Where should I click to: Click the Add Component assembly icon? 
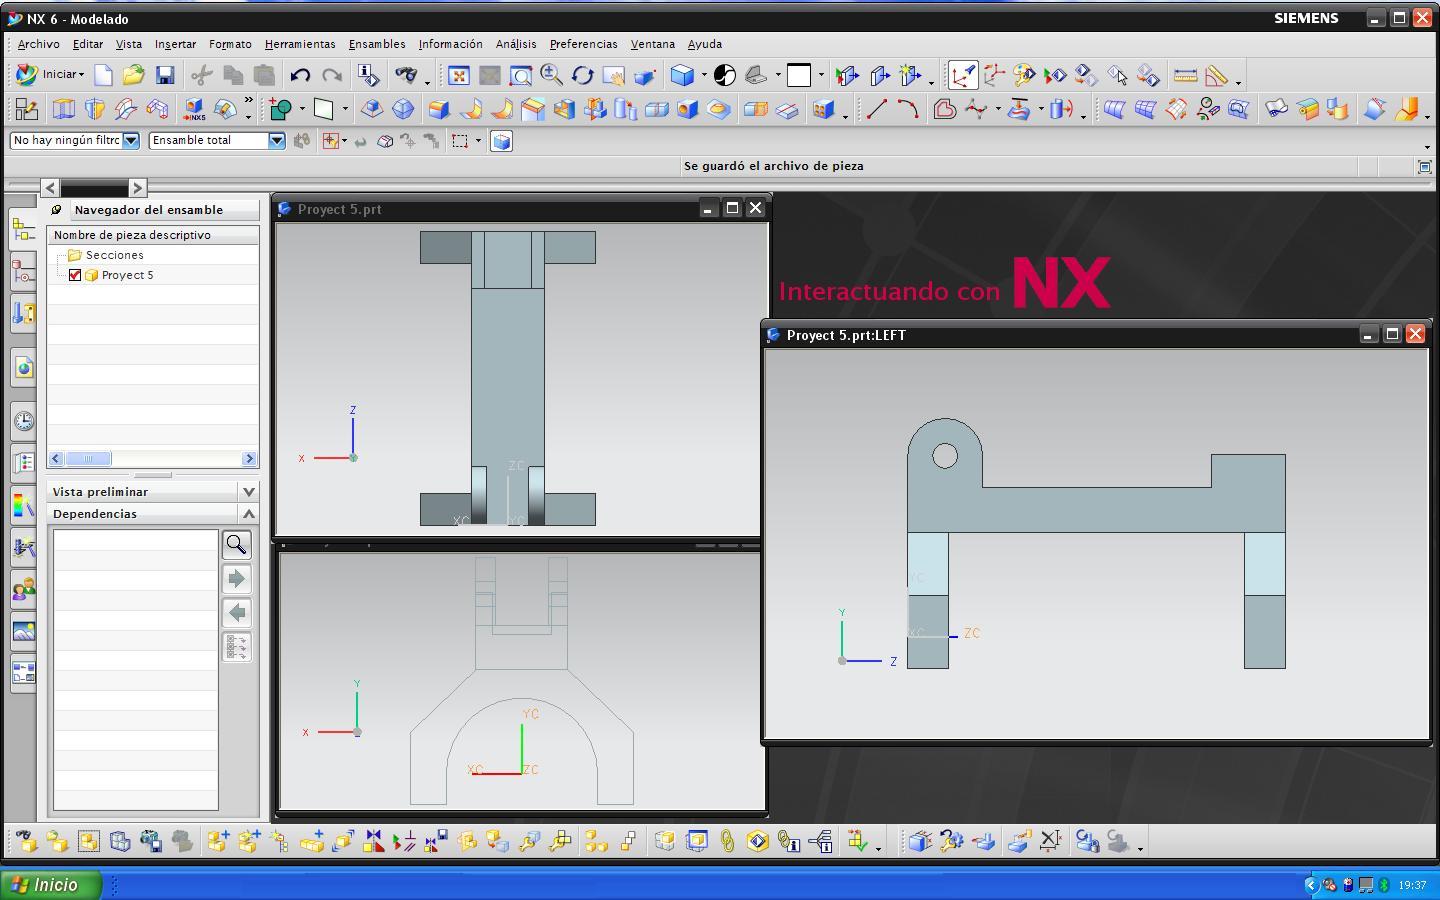coord(218,842)
